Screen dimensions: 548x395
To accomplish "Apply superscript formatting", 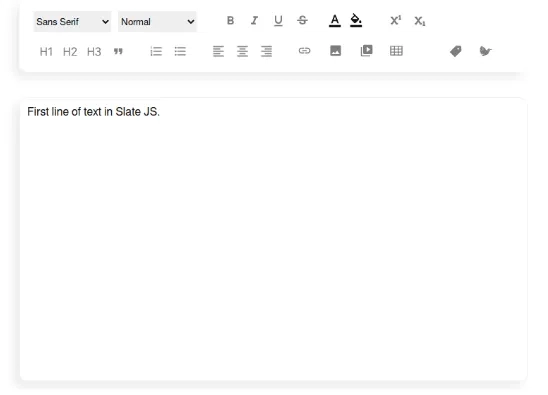I will tap(395, 21).
